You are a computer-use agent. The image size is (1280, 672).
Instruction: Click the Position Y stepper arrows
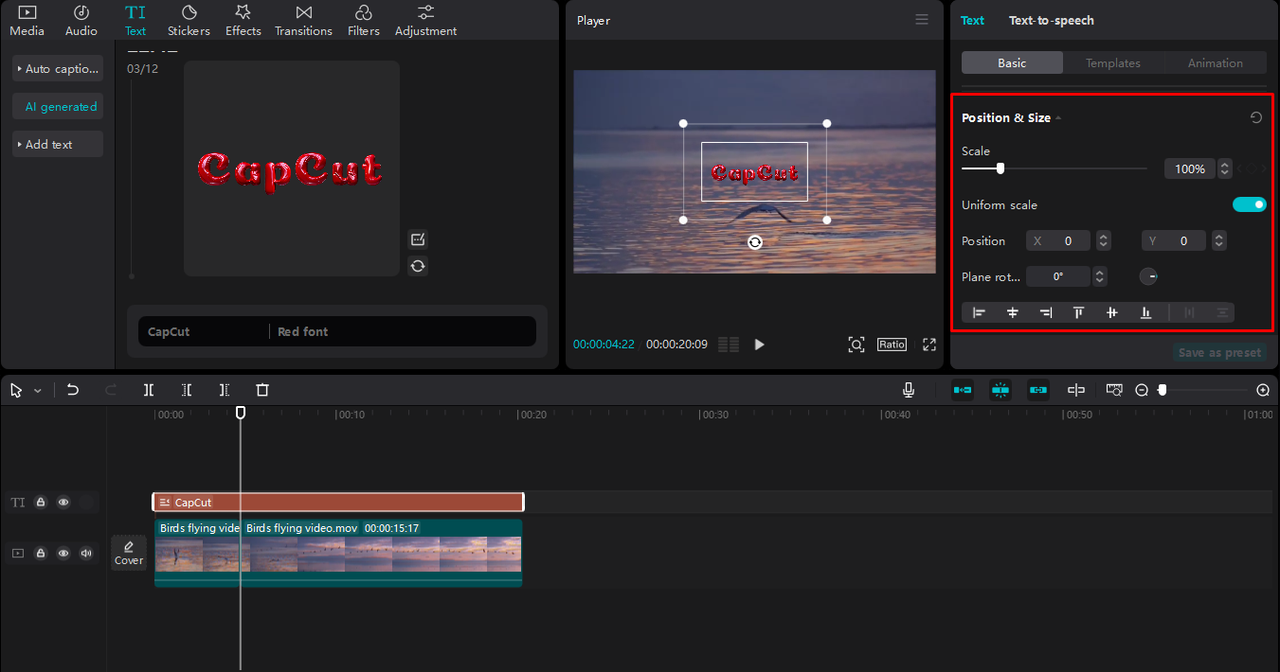pos(1218,241)
